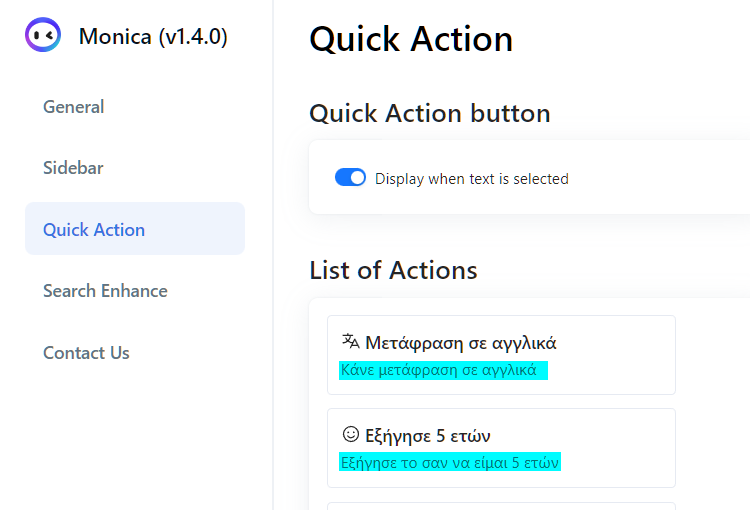
Task: Select Quick Action in the left navigation
Action: click(x=135, y=229)
